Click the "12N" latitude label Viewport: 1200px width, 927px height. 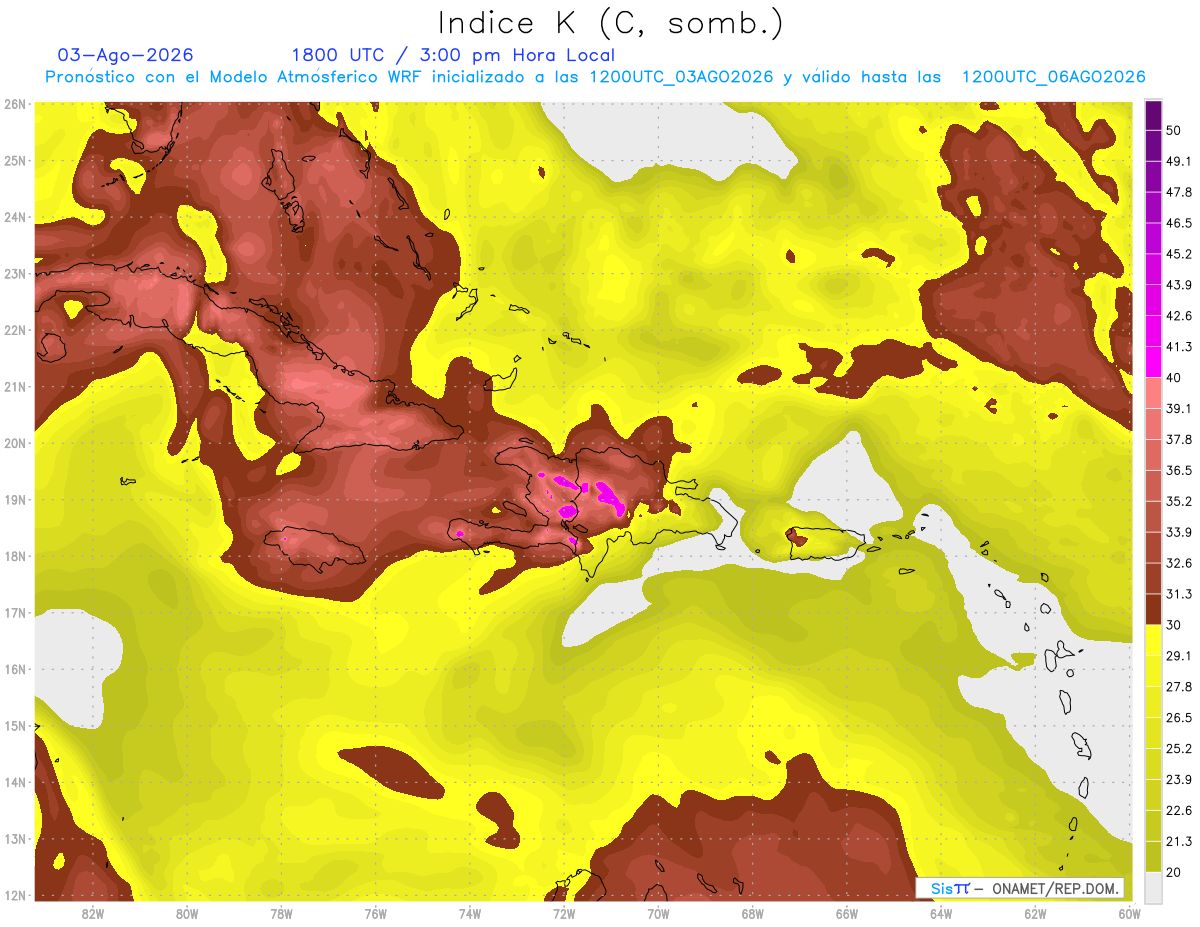(x=14, y=895)
